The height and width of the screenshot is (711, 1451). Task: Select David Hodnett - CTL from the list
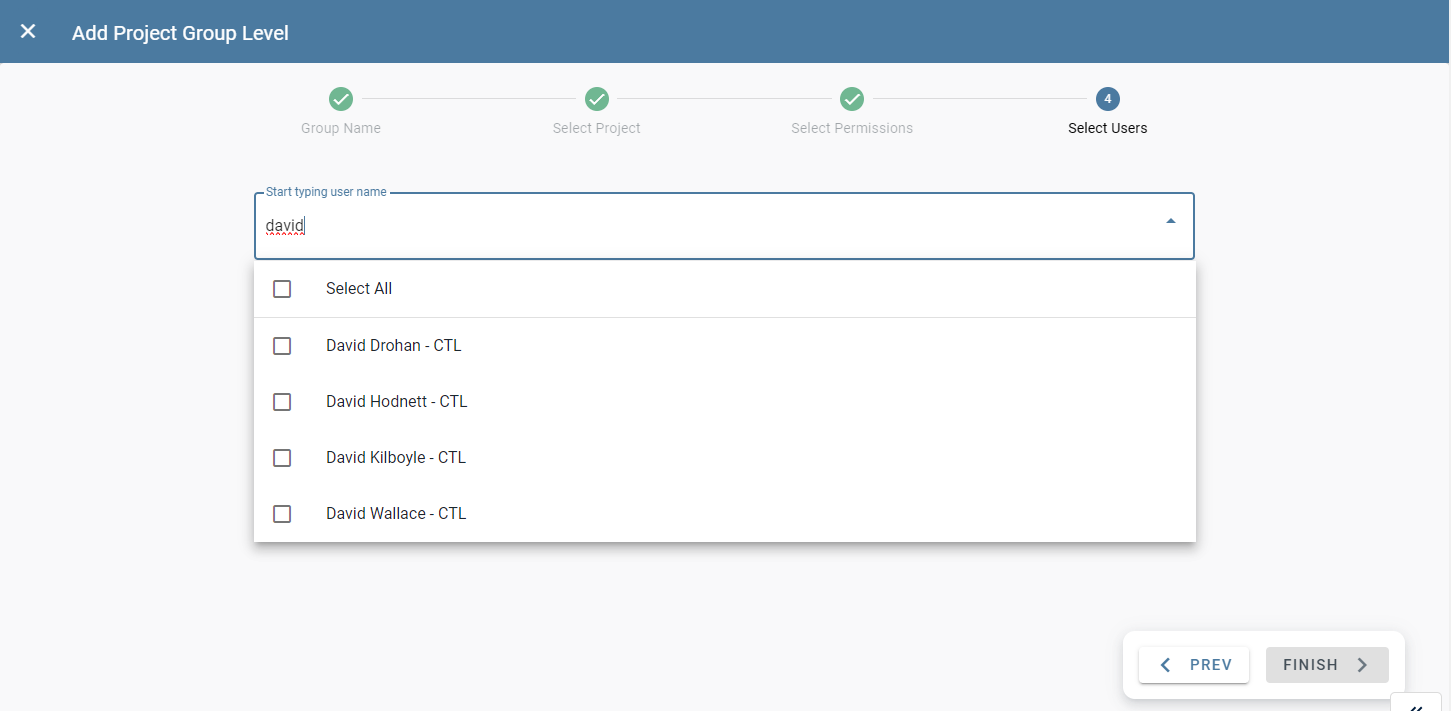[396, 401]
